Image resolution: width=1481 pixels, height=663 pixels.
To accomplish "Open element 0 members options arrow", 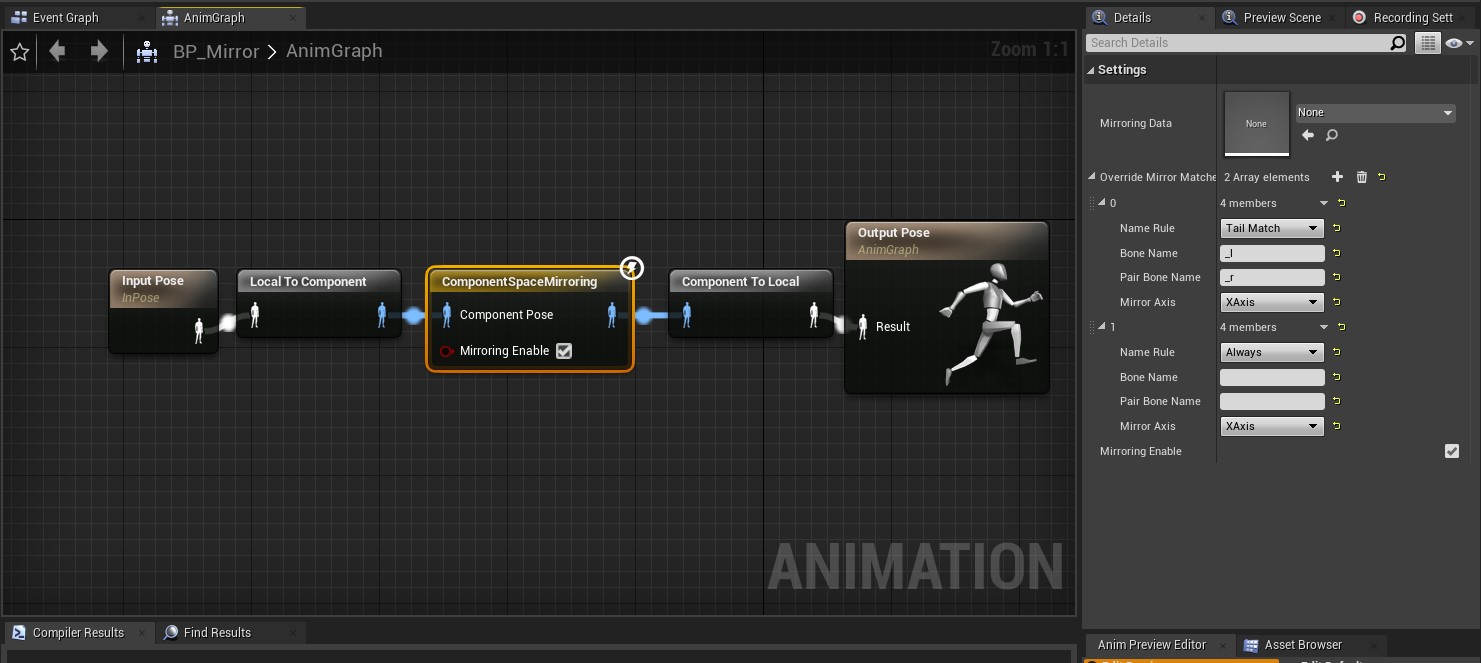I will [1323, 203].
